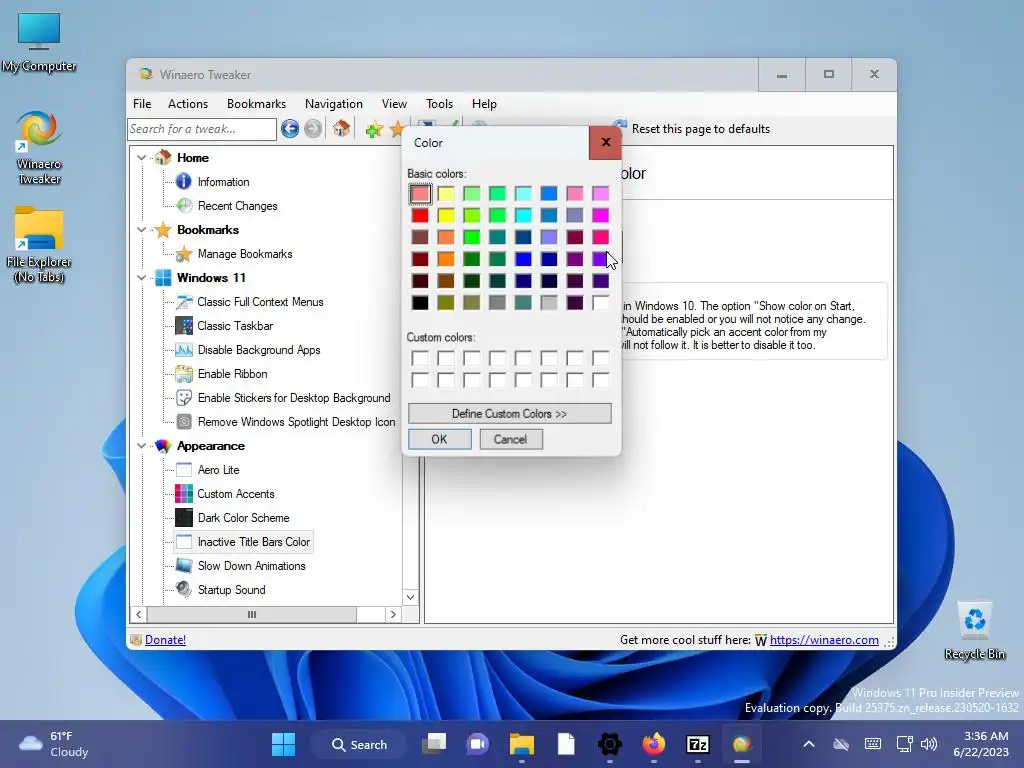Collapse the Home tree section
Image resolution: width=1024 pixels, height=768 pixels.
pos(141,157)
